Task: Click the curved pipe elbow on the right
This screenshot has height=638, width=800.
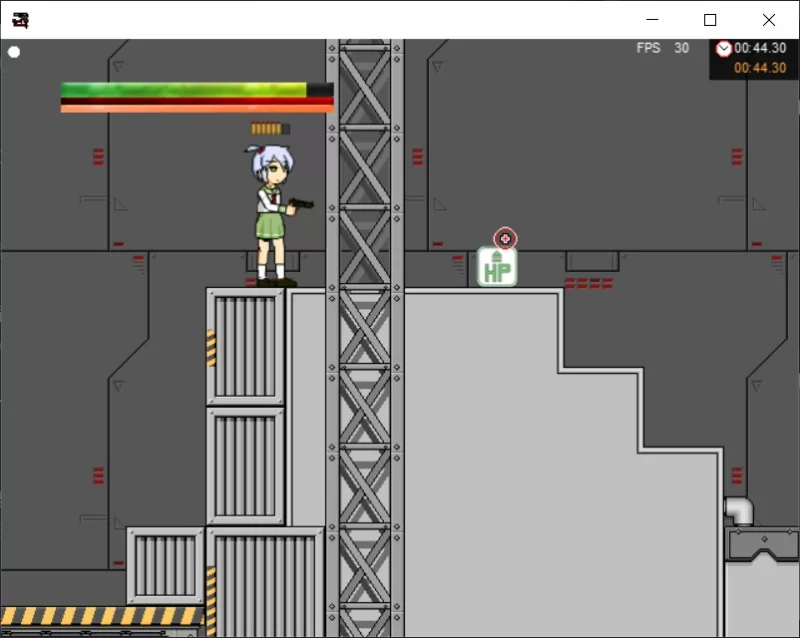Action: pos(739,510)
